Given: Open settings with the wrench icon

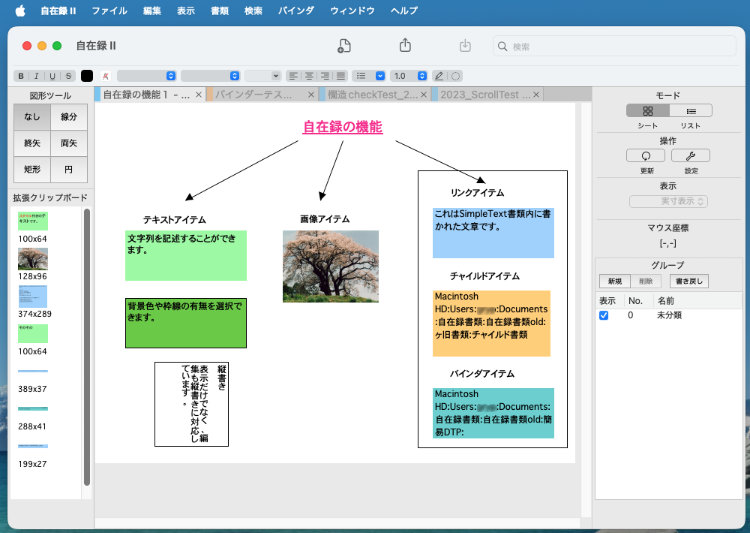Looking at the screenshot, I should coord(691,156).
